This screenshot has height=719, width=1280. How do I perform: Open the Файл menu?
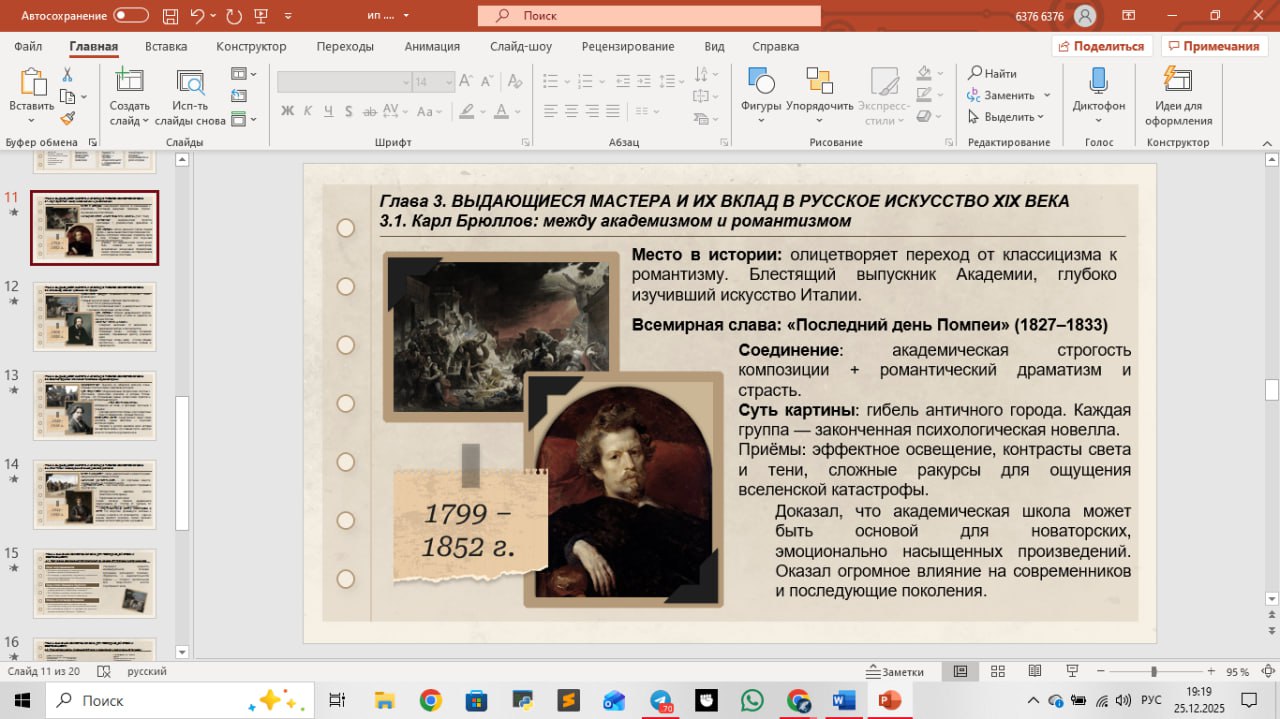(x=28, y=46)
